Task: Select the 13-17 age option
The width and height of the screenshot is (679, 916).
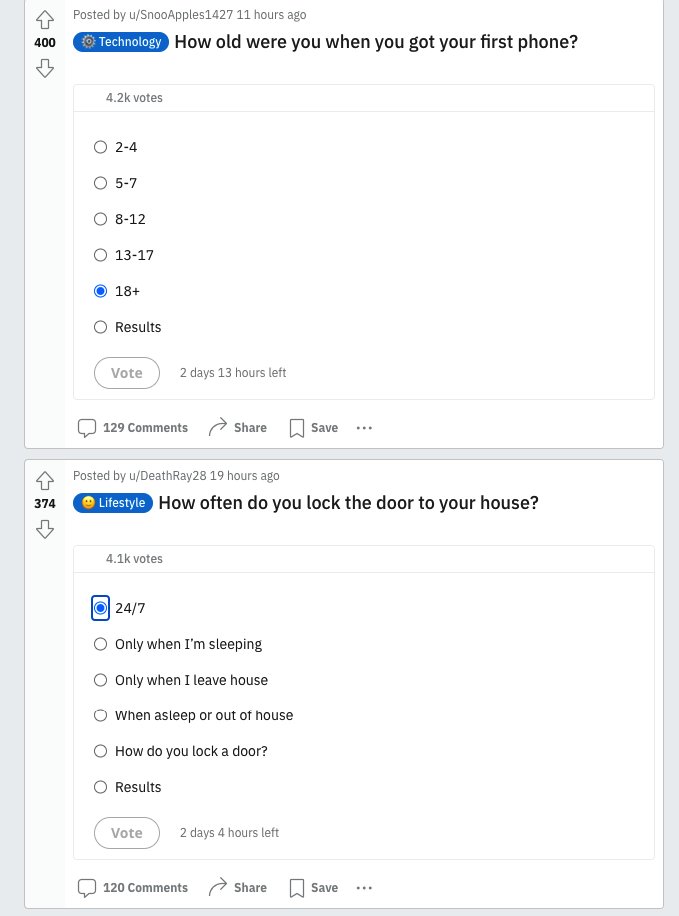Action: (x=100, y=255)
